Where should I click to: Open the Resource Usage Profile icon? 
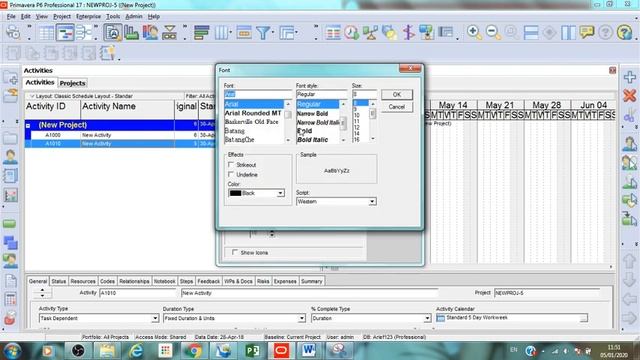coord(150,32)
